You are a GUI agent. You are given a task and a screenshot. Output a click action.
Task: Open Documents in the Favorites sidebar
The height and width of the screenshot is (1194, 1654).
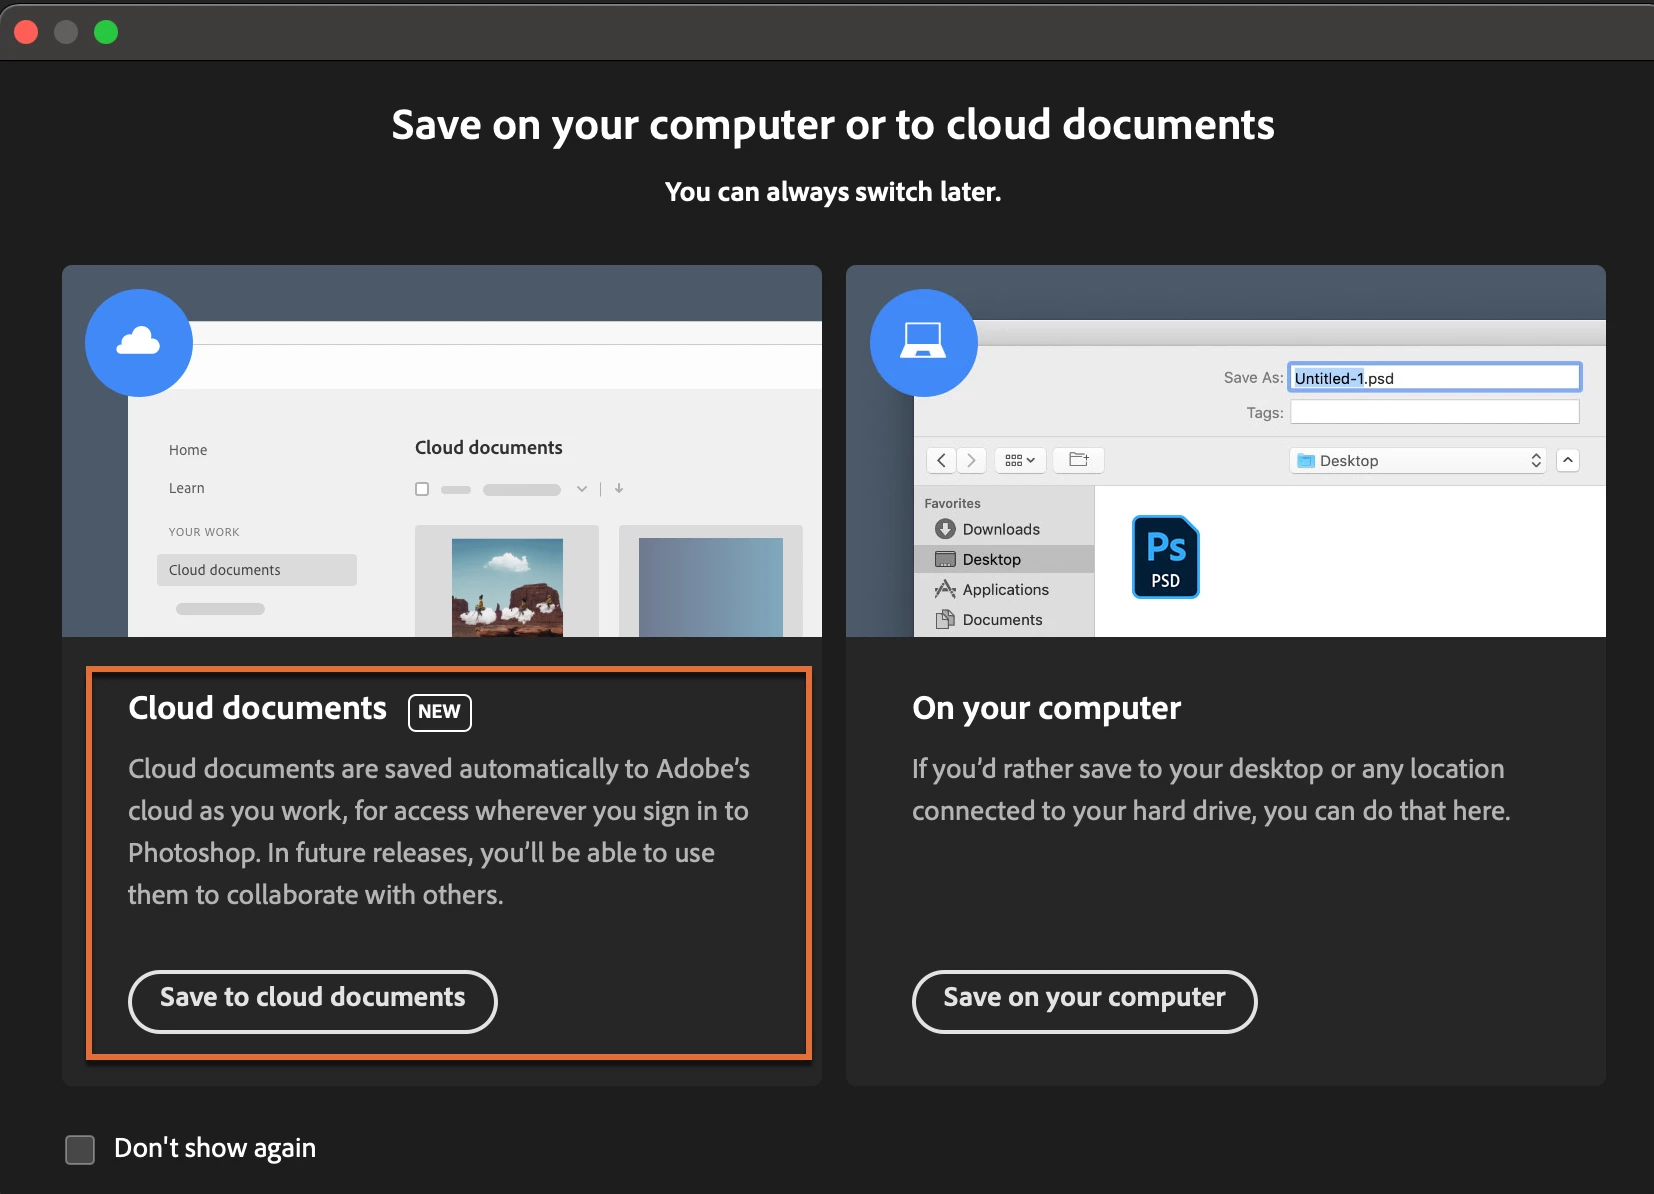(1004, 619)
